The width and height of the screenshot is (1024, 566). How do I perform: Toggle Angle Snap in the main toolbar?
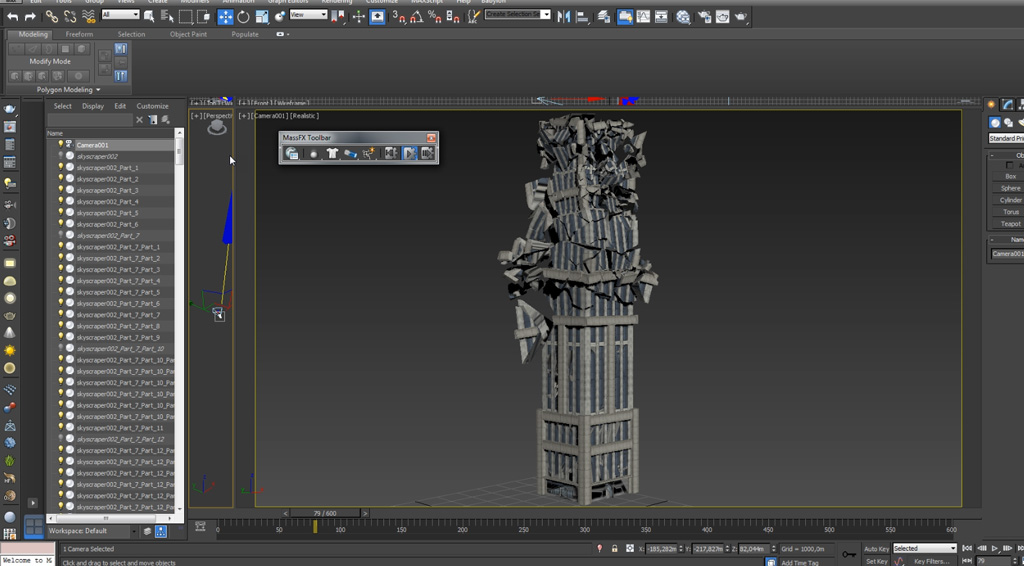(417, 17)
